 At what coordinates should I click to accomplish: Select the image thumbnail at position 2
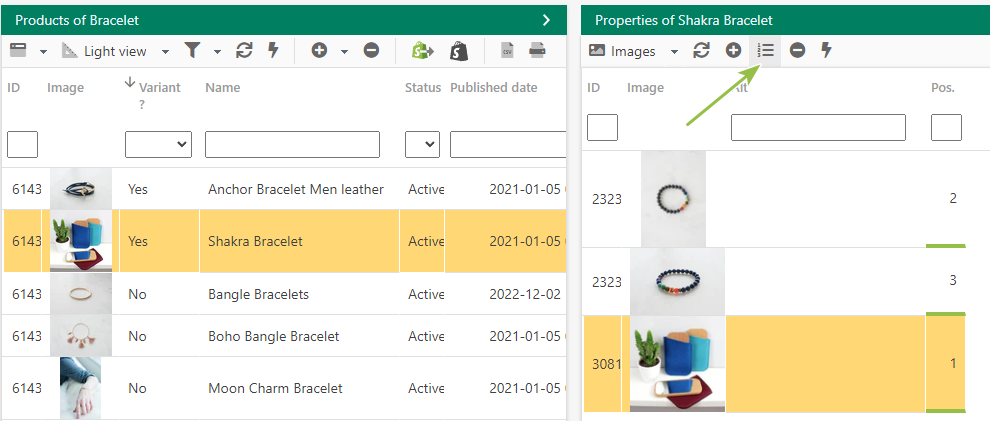[x=673, y=199]
